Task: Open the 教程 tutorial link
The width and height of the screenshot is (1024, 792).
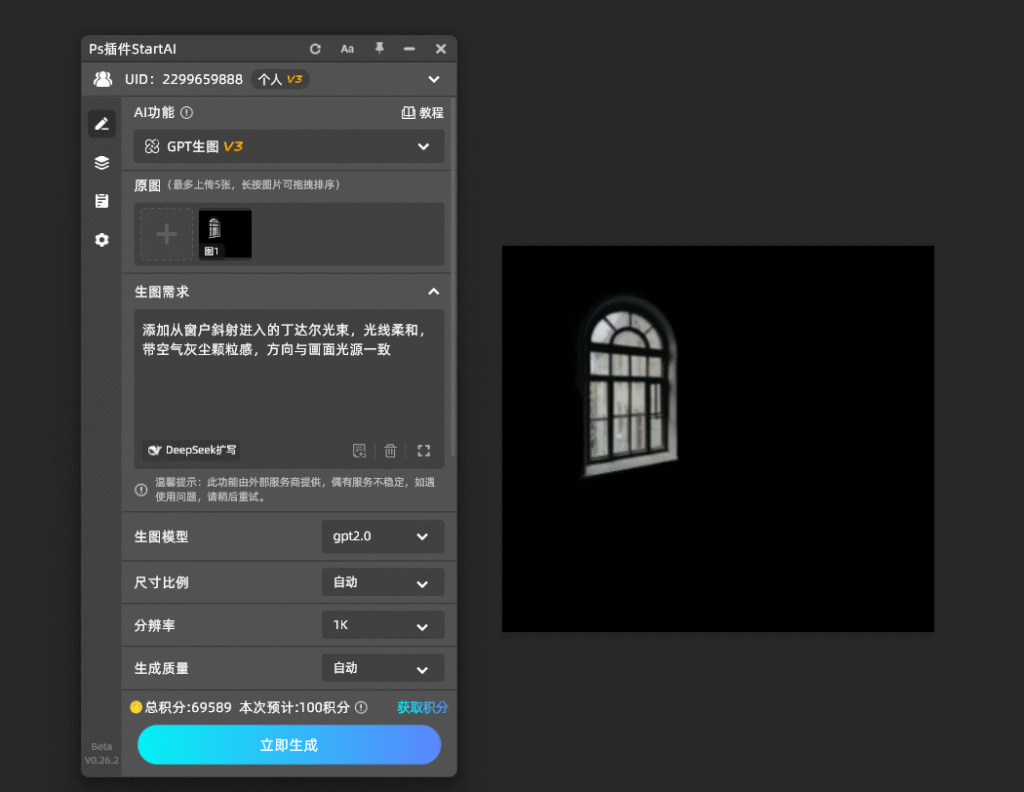Action: [x=423, y=113]
